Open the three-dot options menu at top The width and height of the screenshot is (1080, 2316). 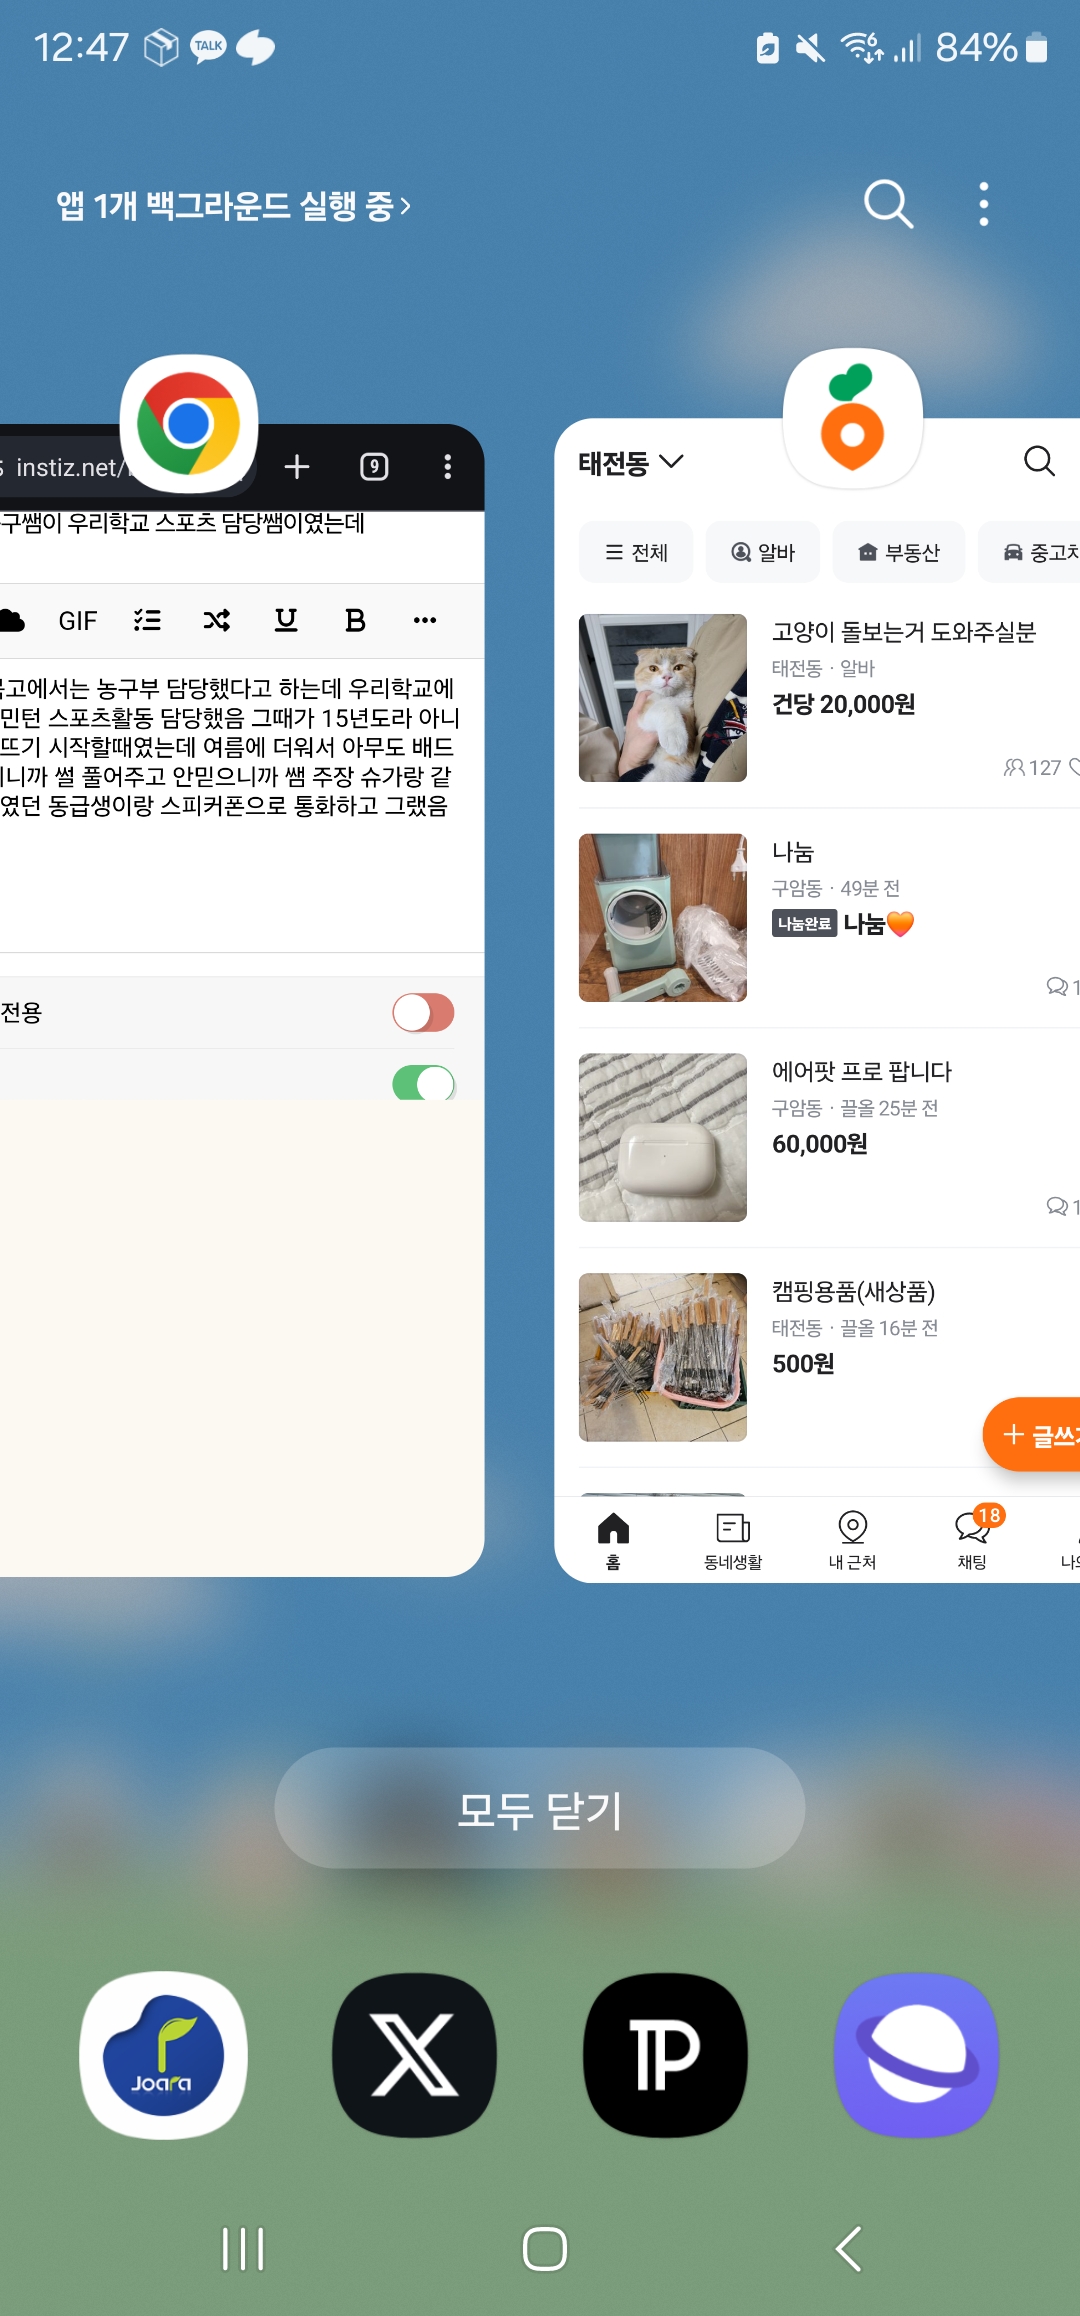click(x=984, y=204)
